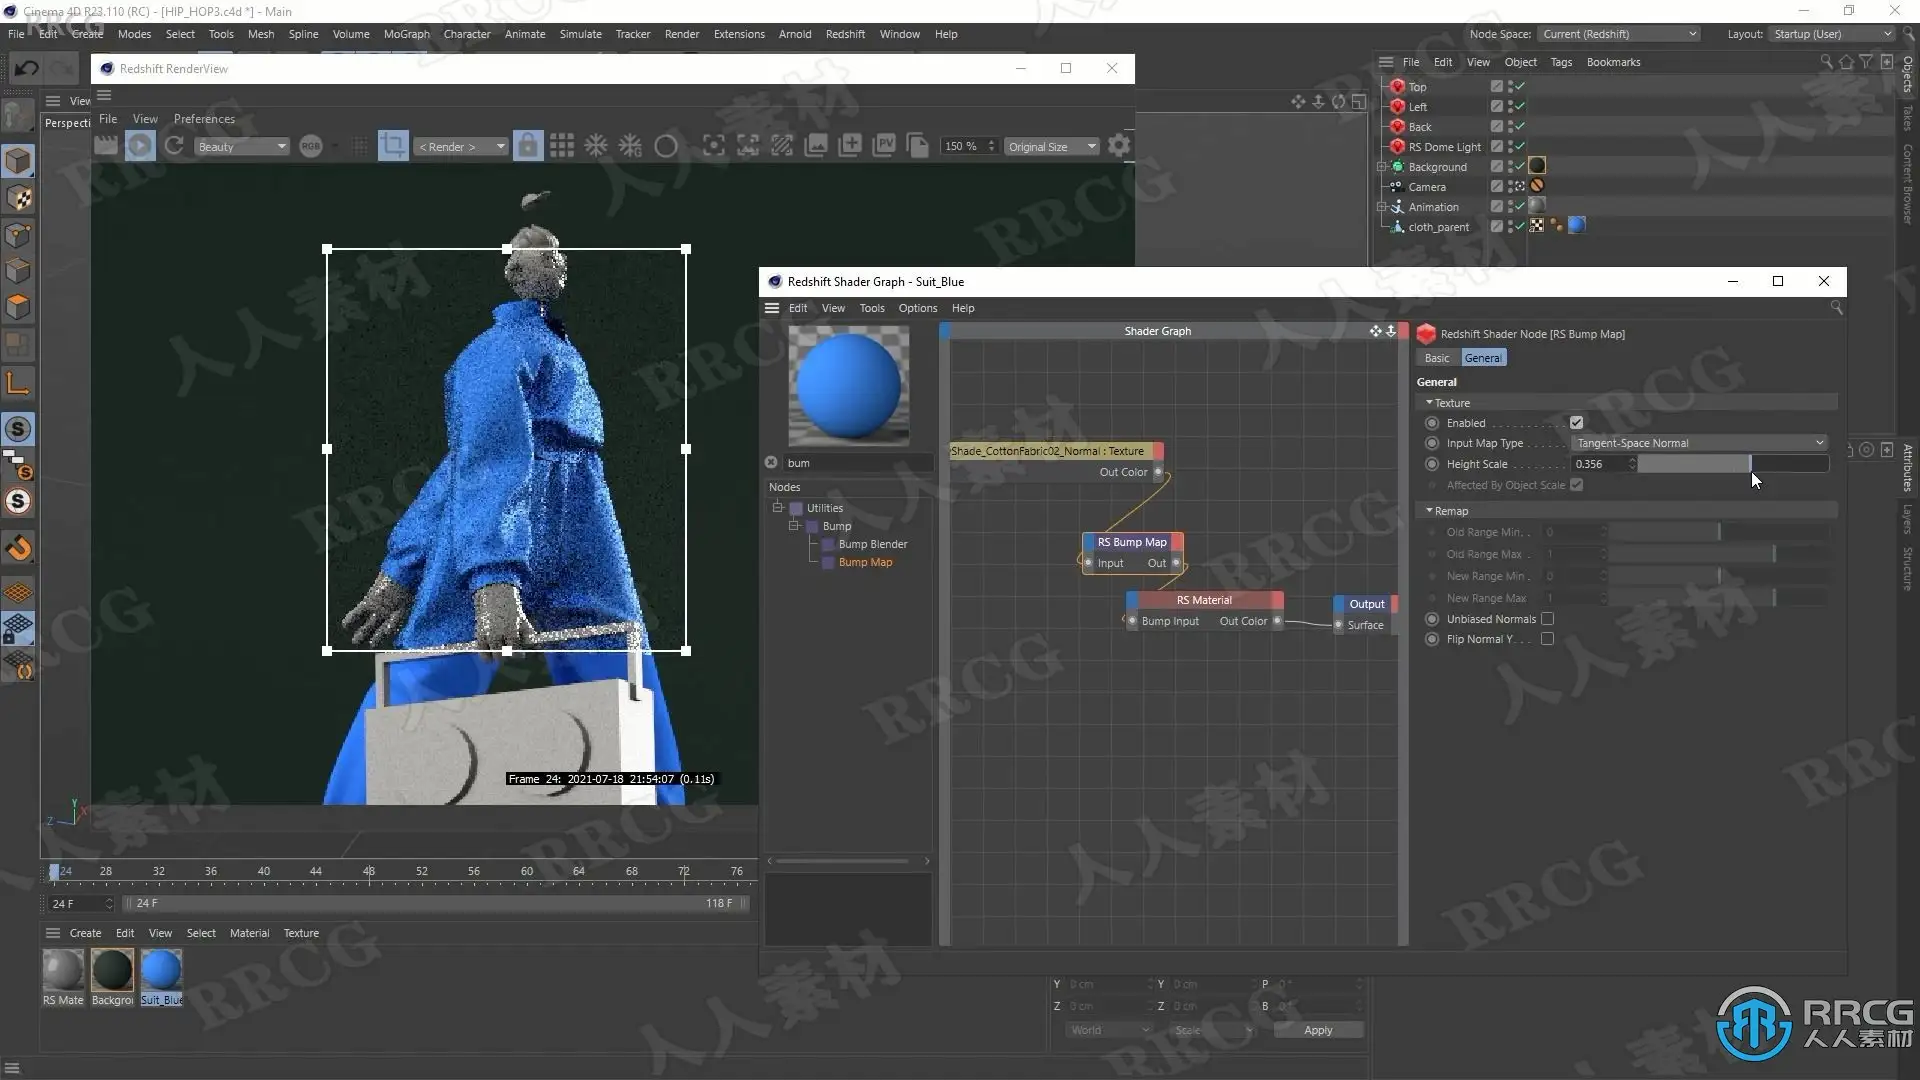Switch to the Basic tab

pos(1437,358)
